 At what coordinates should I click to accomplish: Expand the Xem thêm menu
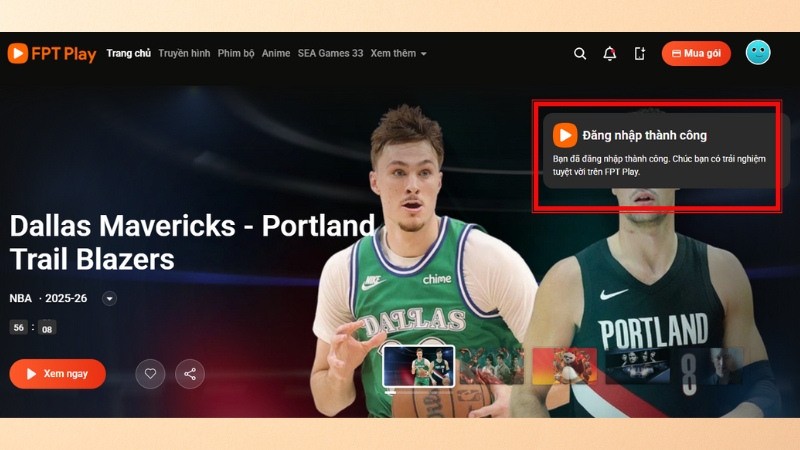(x=398, y=54)
